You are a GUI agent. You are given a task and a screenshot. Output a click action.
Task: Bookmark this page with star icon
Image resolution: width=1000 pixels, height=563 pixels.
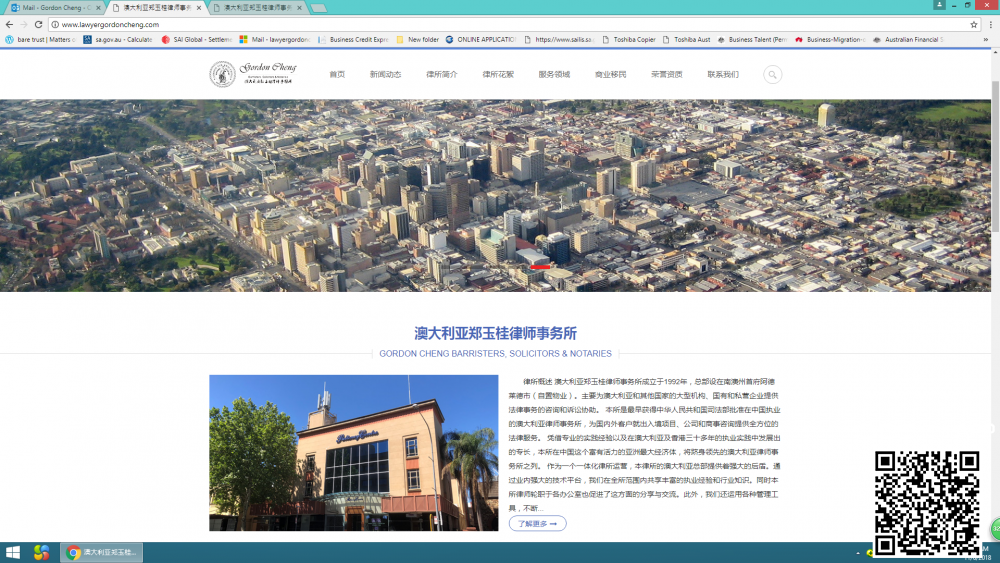(973, 24)
